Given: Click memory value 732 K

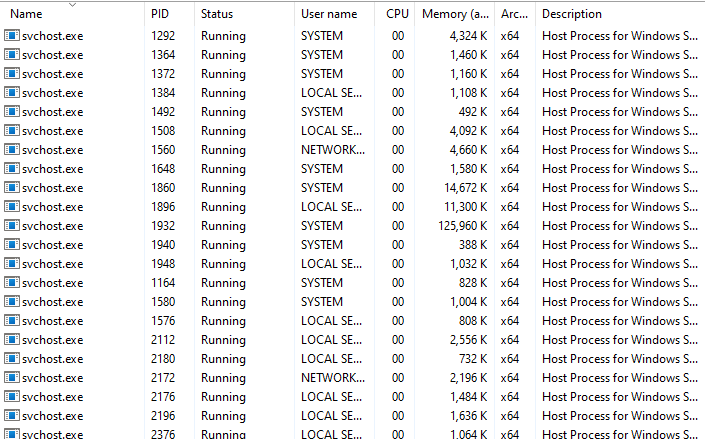Looking at the screenshot, I should (x=473, y=358).
